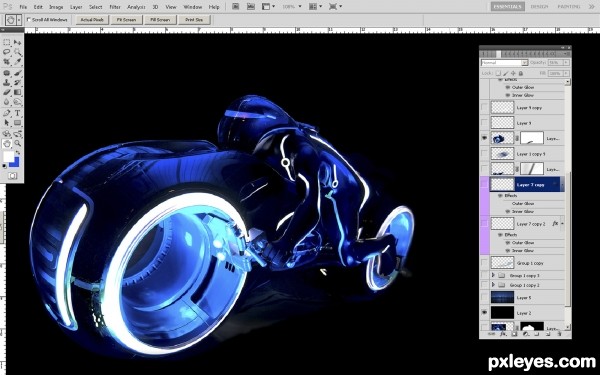Open the Edit menu
The height and width of the screenshot is (375, 600).
tap(38, 7)
